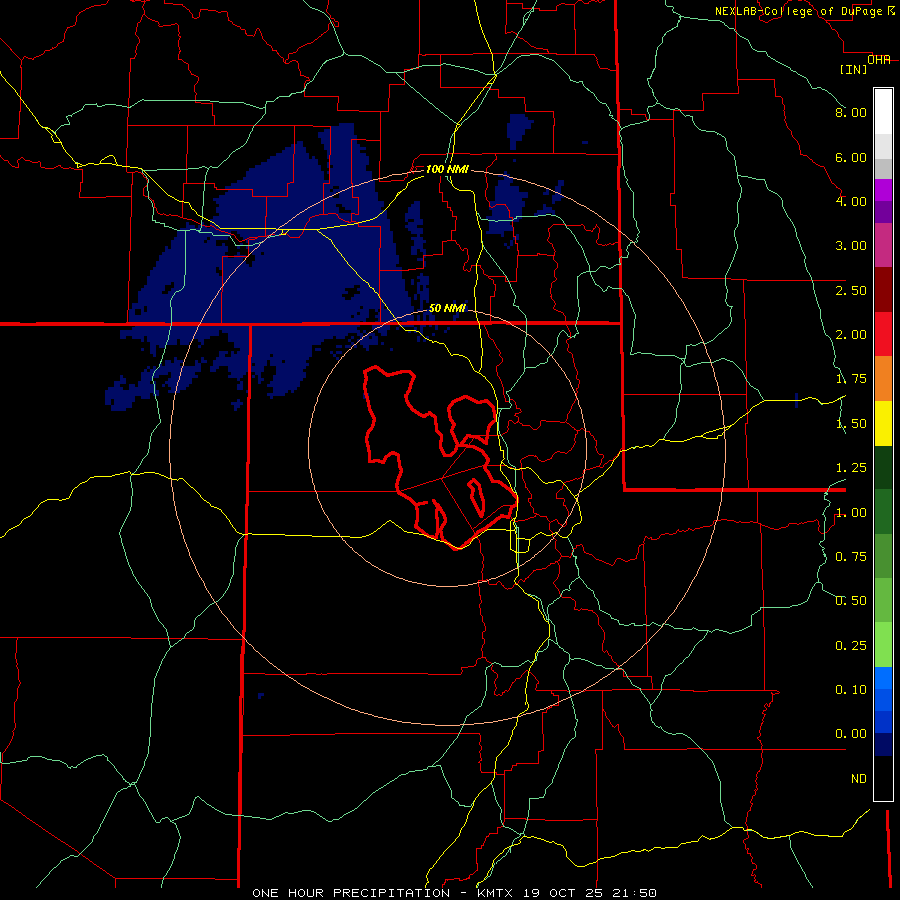
Task: Pick the orange legend swatch
Action: coord(883,378)
